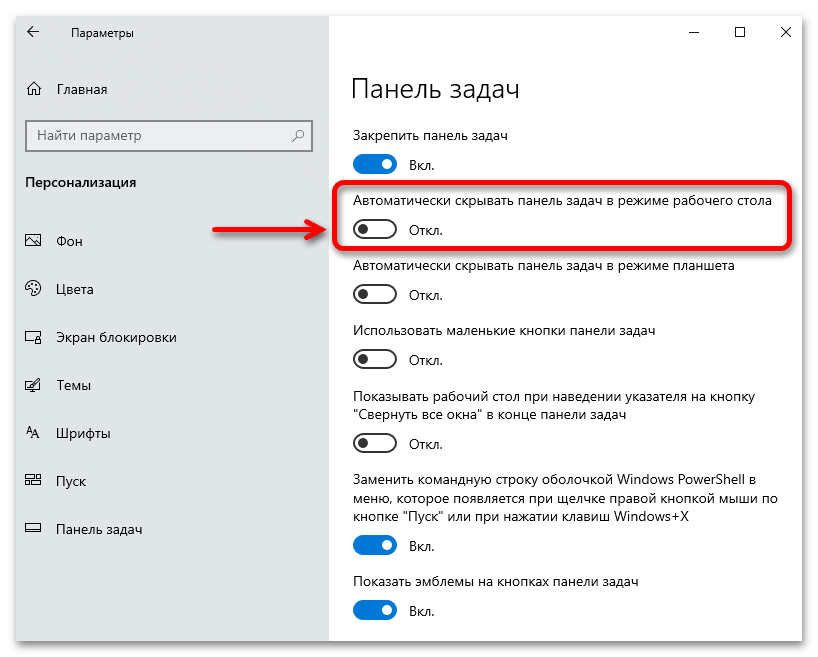818x657 pixels.
Task: Click the Пуск start icon
Action: click(x=33, y=481)
